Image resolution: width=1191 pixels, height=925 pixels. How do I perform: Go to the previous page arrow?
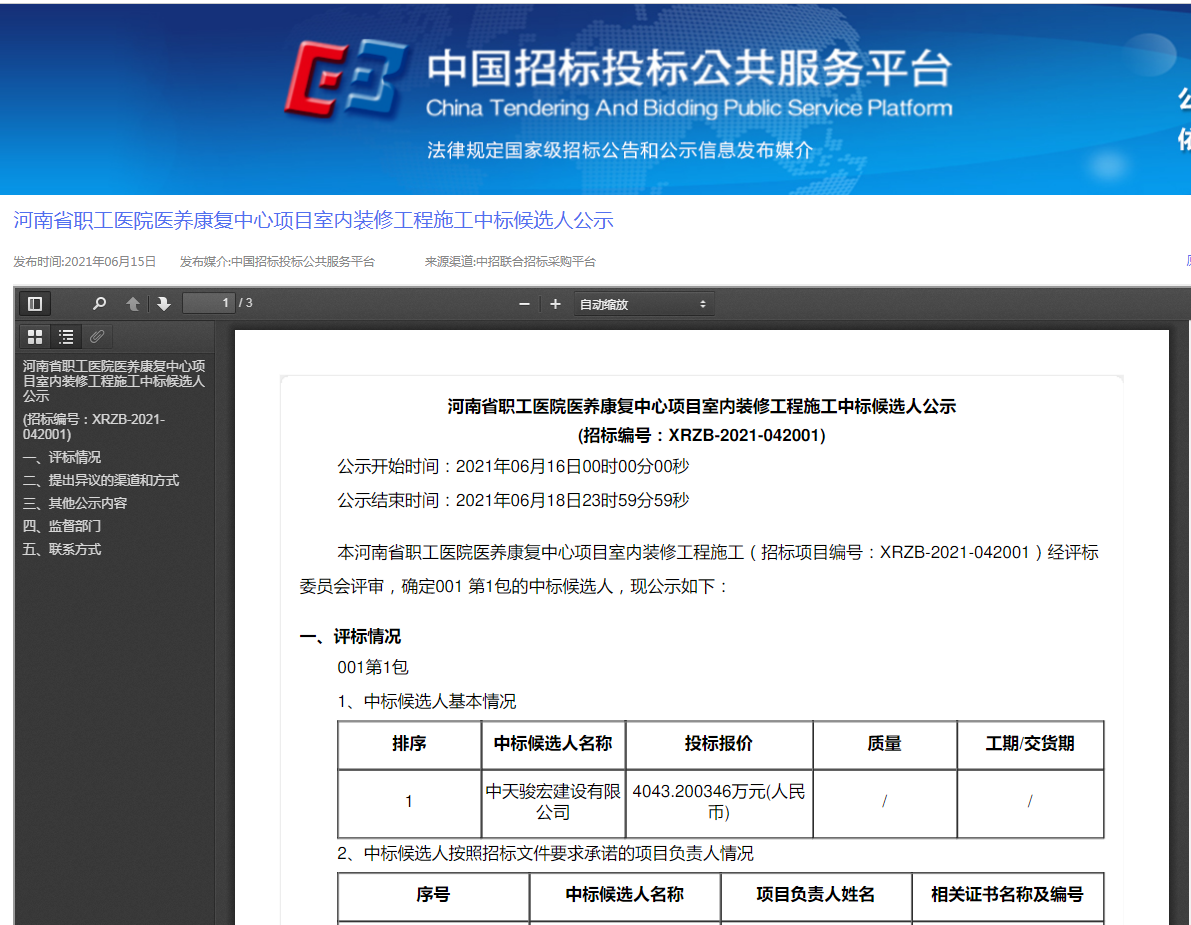click(133, 304)
